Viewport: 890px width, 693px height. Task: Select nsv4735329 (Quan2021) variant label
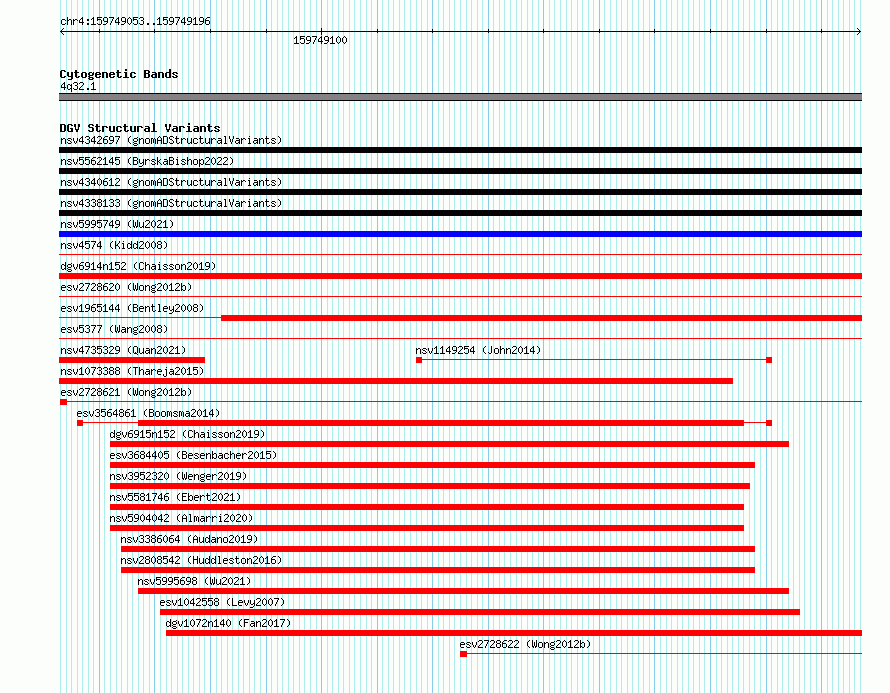[x=123, y=350]
